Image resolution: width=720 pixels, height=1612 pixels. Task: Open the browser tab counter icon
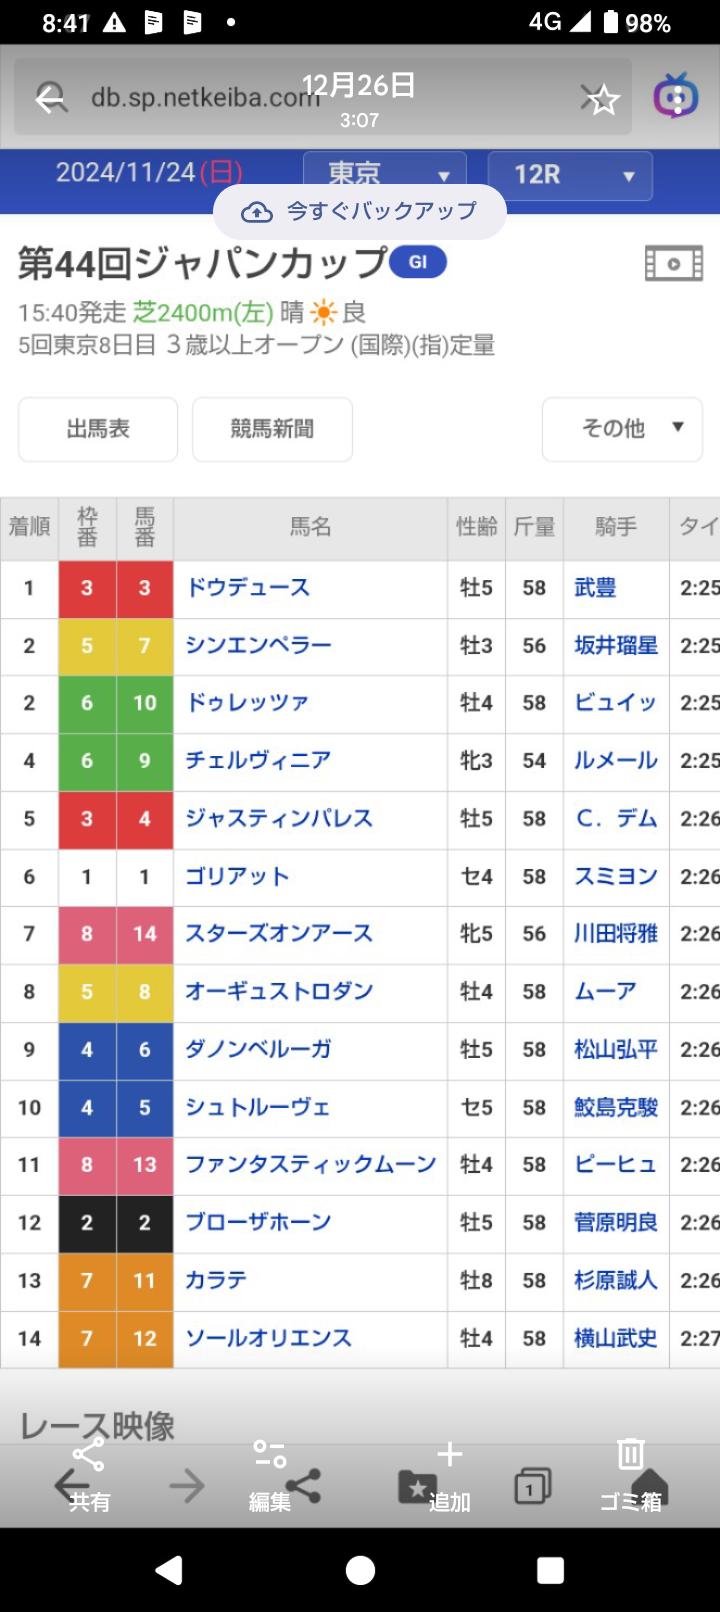532,1487
